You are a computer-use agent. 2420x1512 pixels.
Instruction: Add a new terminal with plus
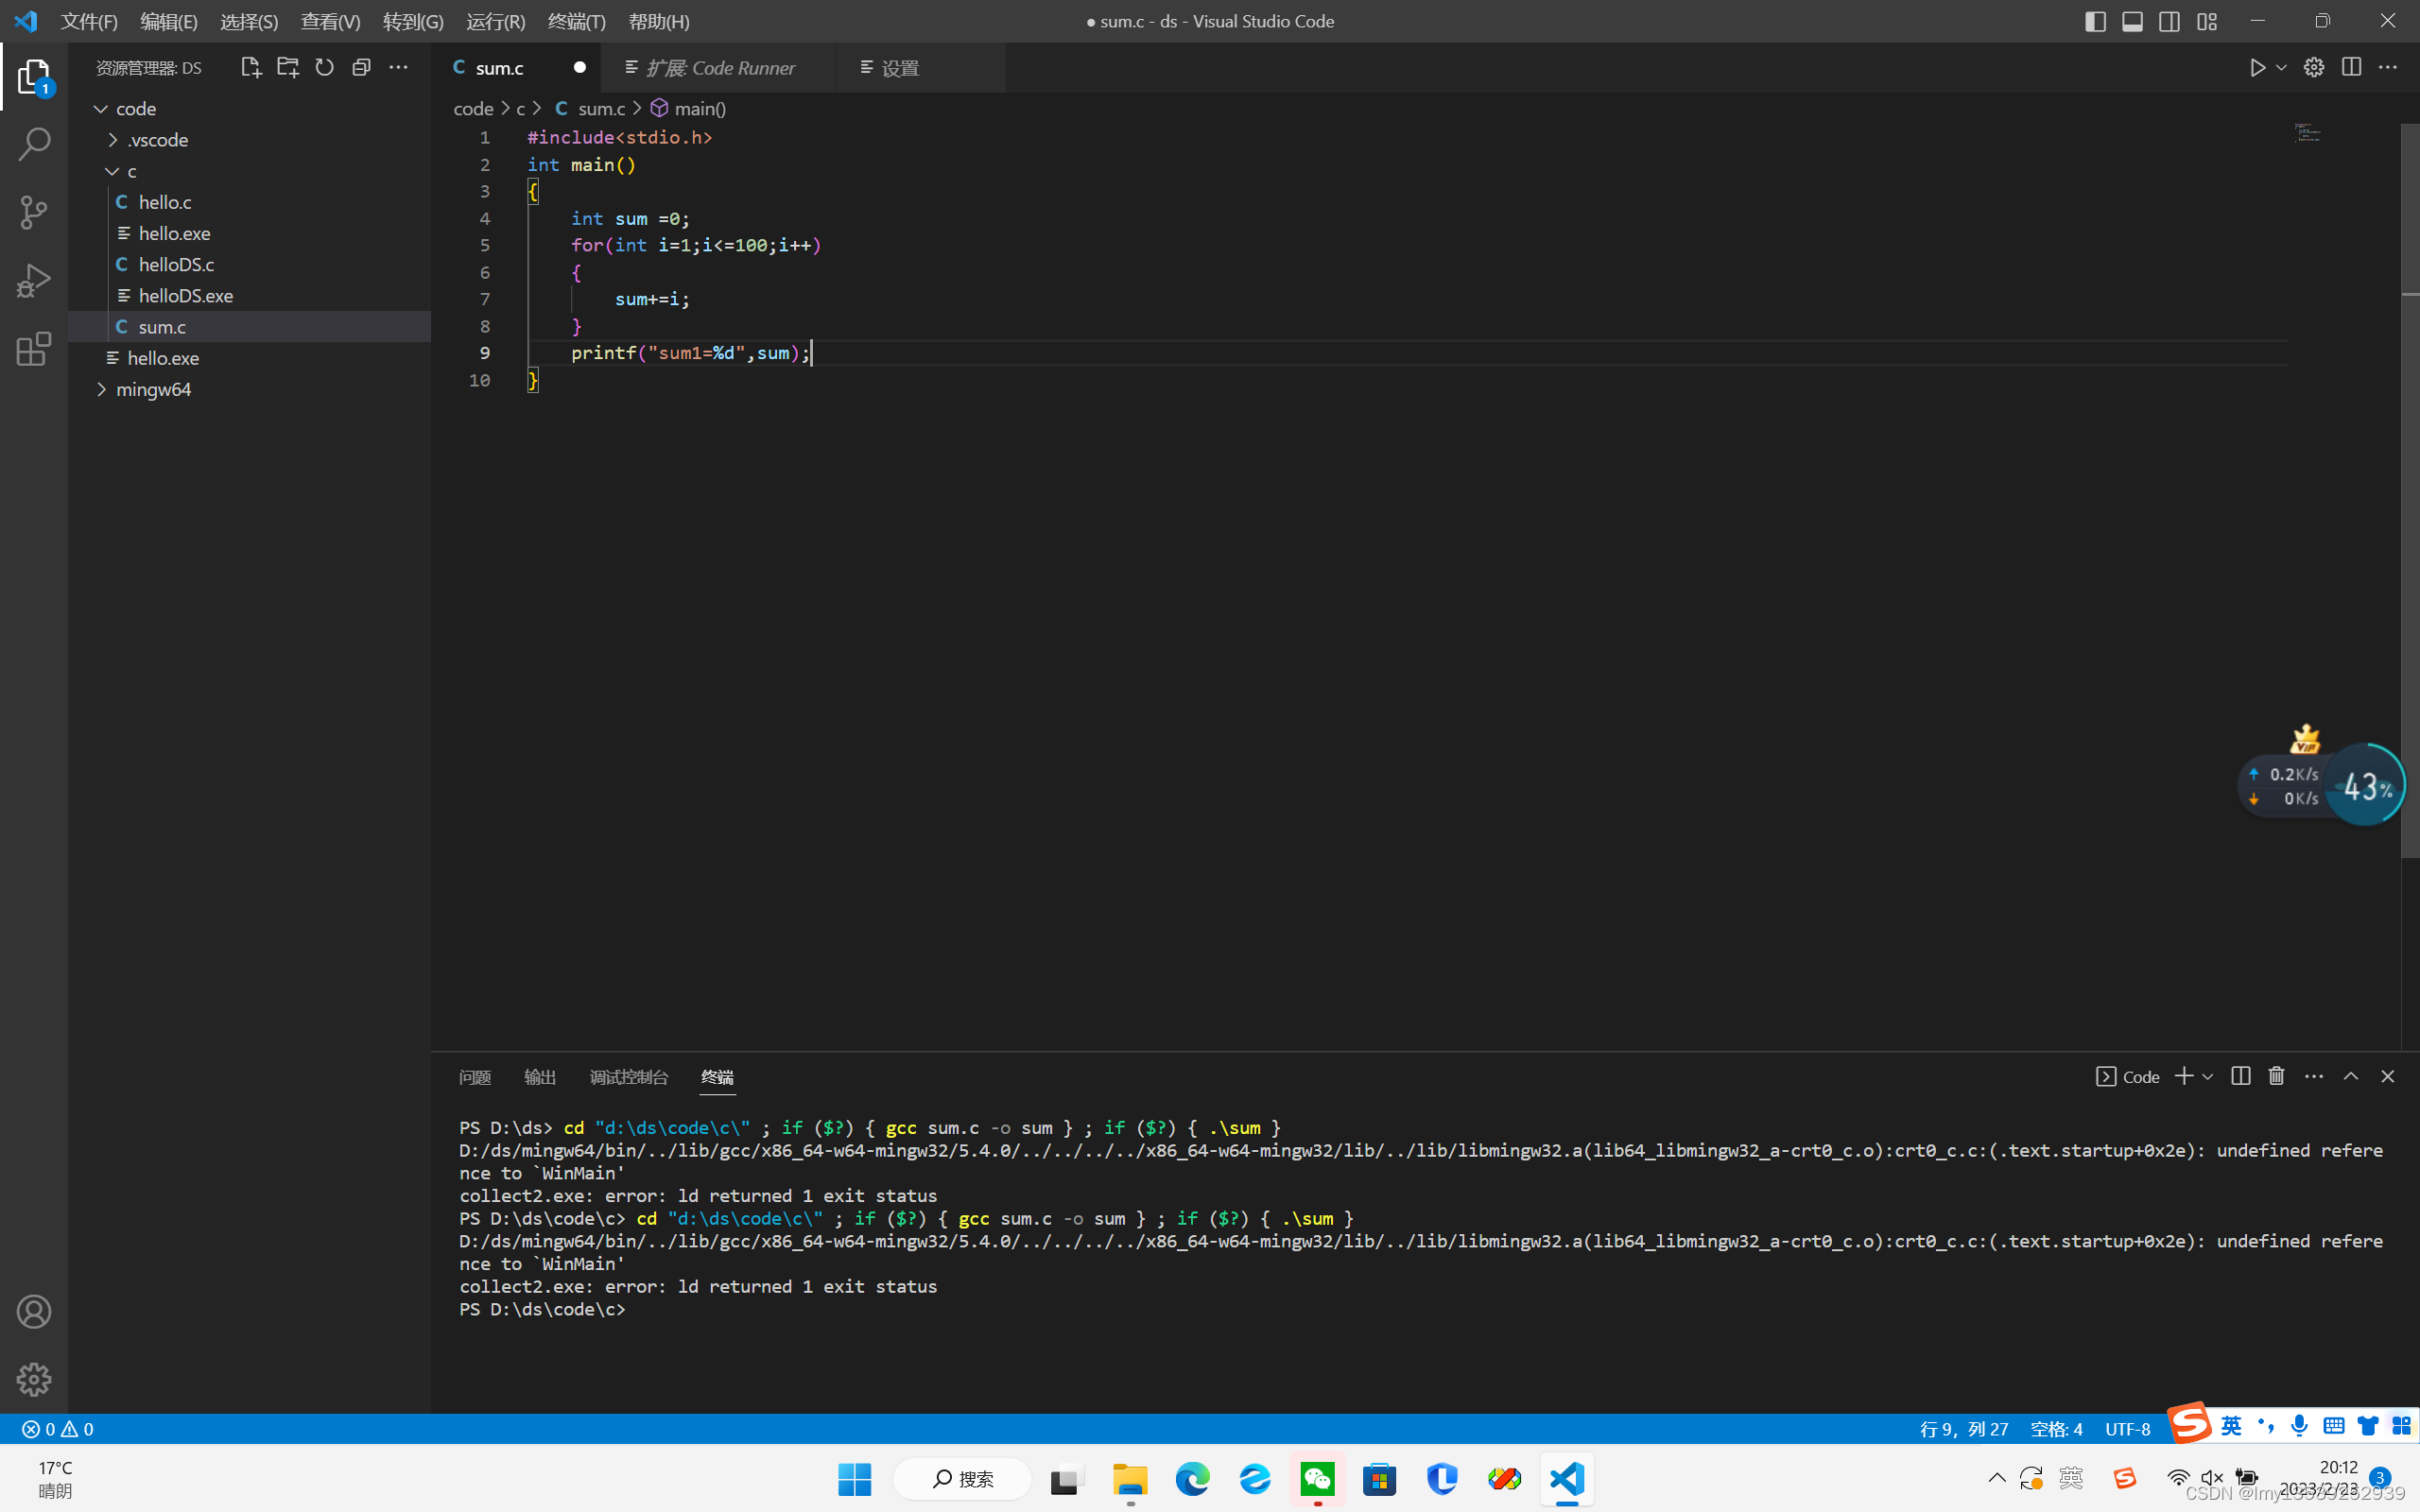click(x=2185, y=1076)
